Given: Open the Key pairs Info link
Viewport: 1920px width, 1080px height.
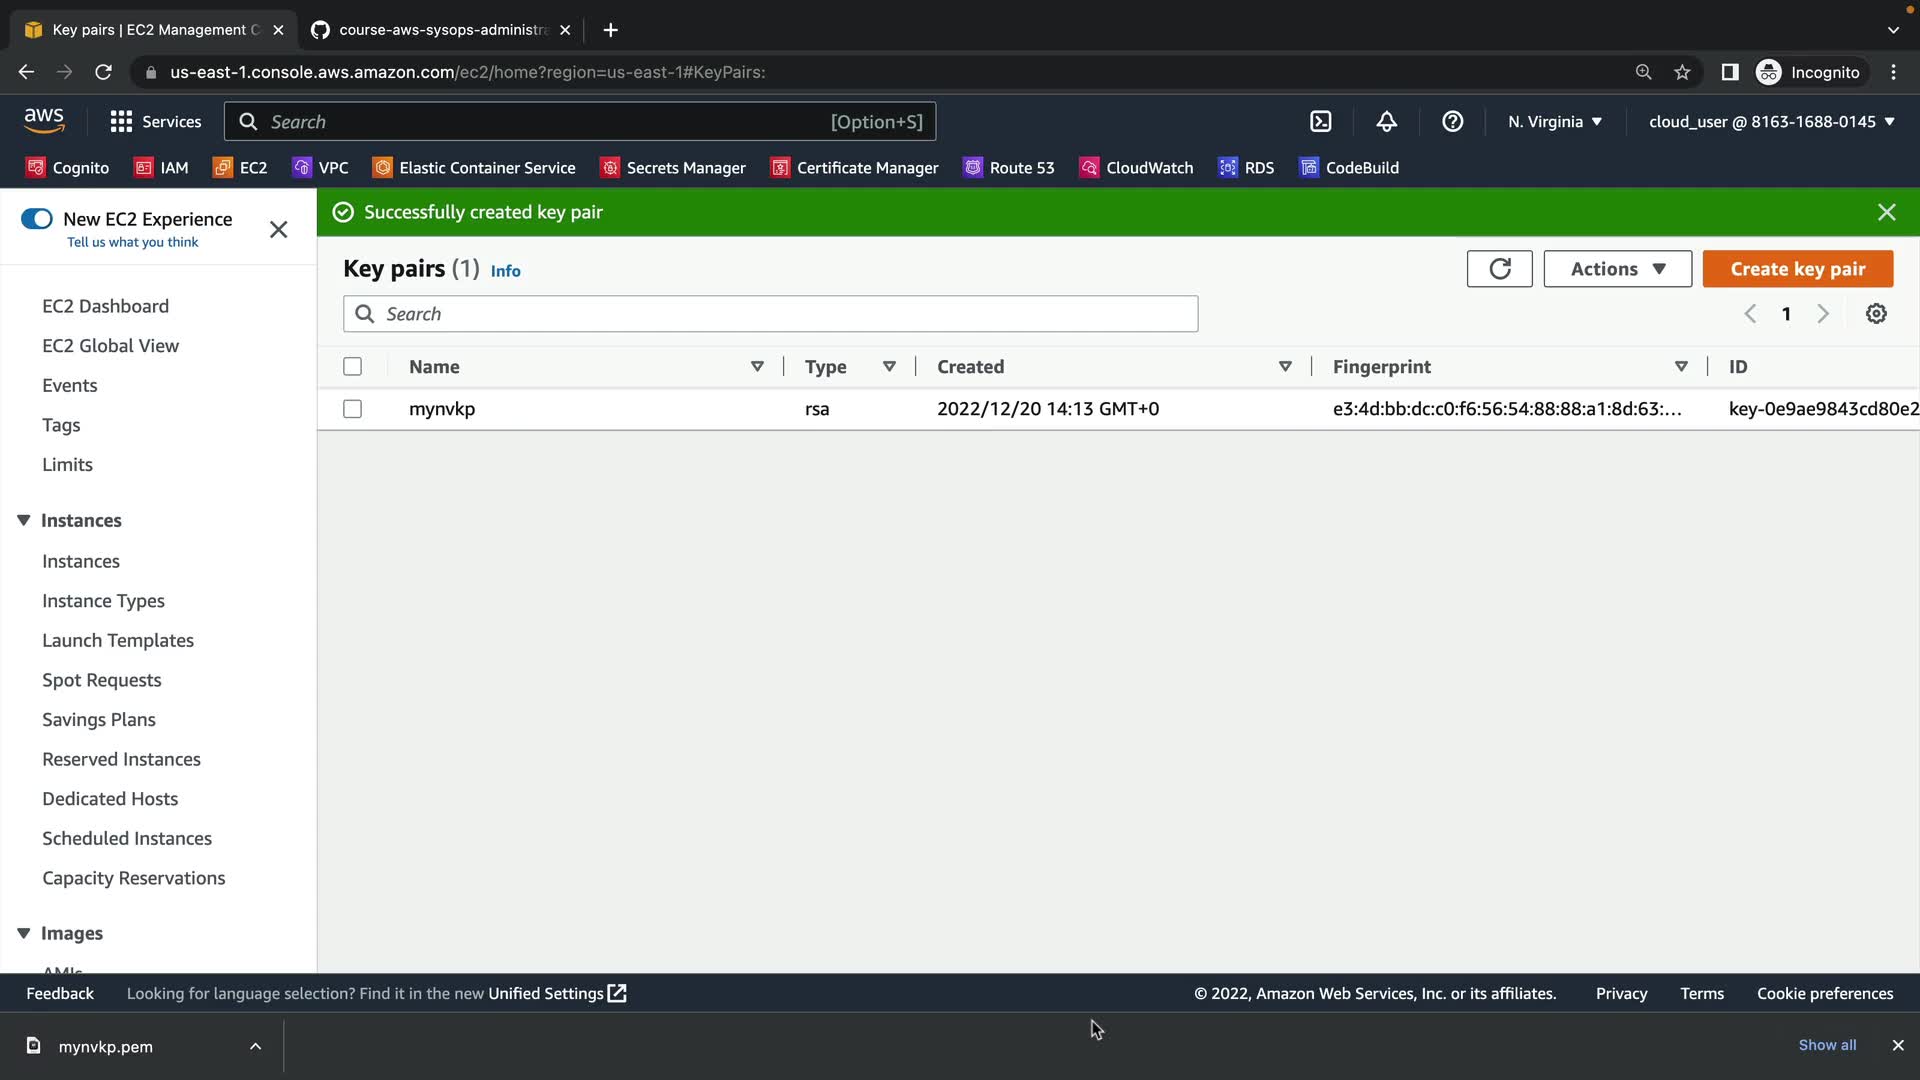Looking at the screenshot, I should (x=505, y=271).
